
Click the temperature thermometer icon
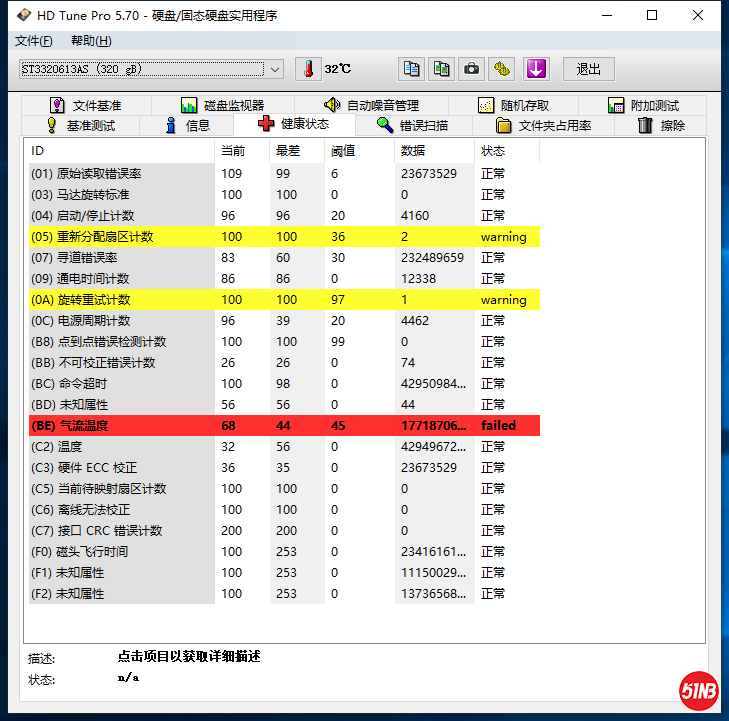click(308, 69)
